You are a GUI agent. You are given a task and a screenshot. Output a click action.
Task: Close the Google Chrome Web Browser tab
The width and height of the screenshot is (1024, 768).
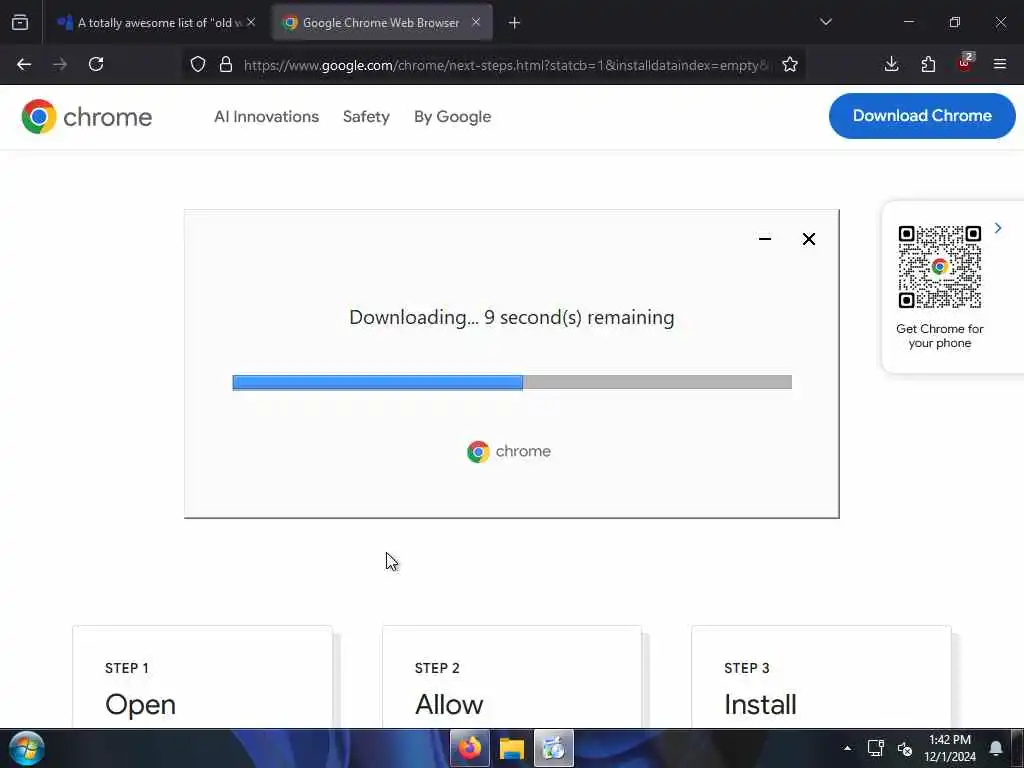(476, 22)
